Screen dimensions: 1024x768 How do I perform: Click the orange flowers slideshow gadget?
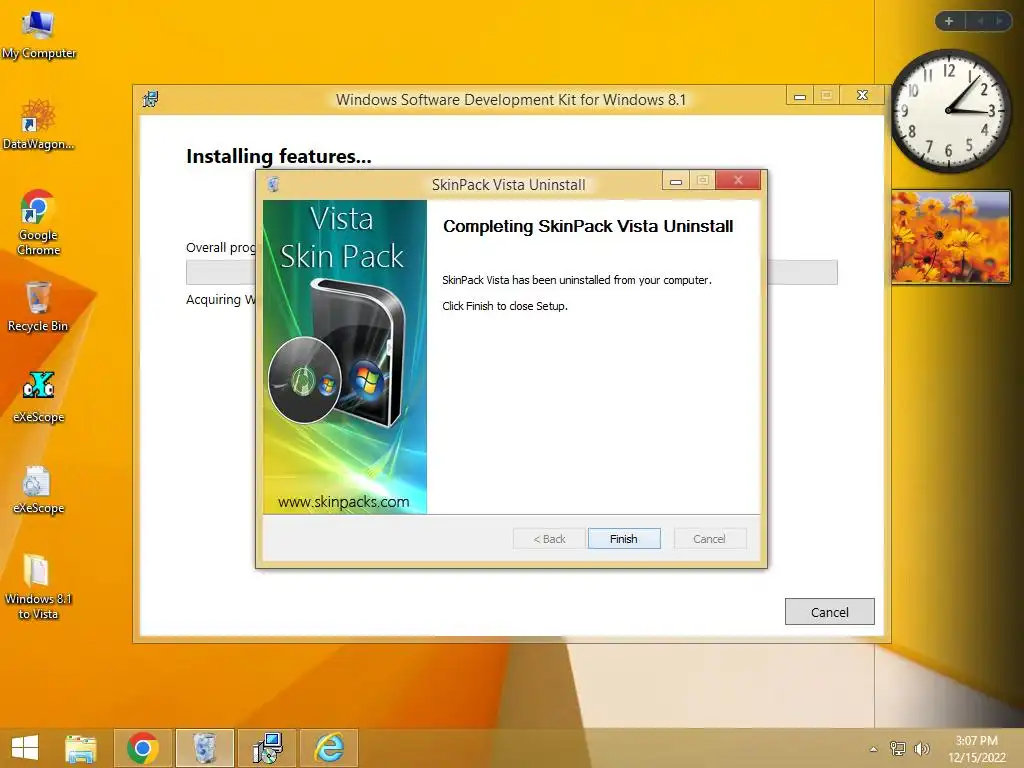pos(951,236)
